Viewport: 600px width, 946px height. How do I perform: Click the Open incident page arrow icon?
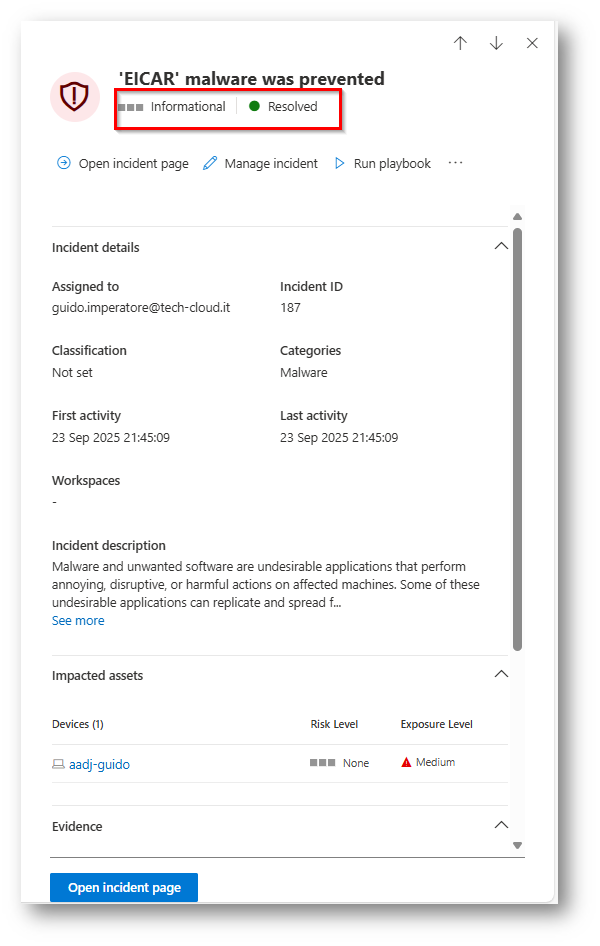(x=64, y=163)
